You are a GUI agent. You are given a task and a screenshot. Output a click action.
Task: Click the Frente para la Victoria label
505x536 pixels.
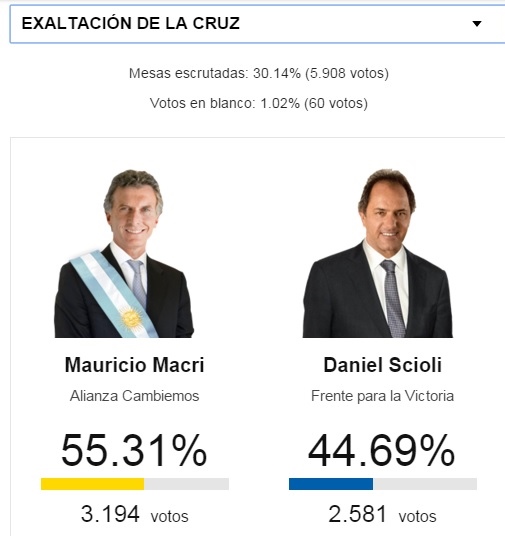[x=383, y=396]
